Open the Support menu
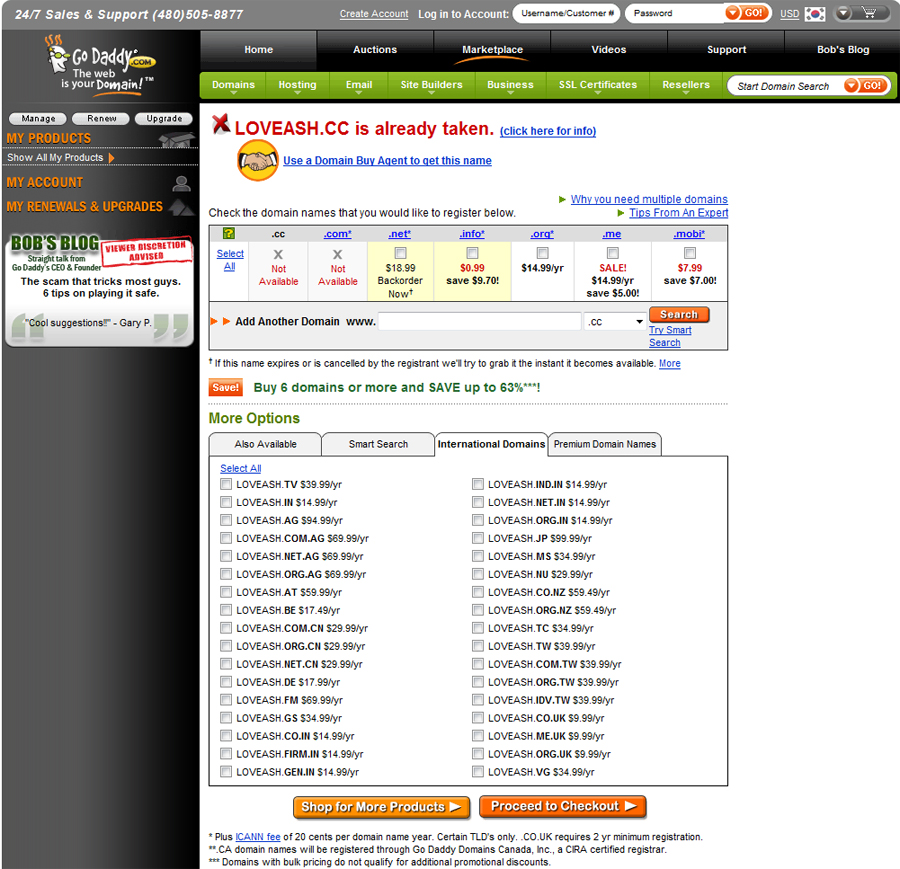The height and width of the screenshot is (869, 900). [x=726, y=50]
